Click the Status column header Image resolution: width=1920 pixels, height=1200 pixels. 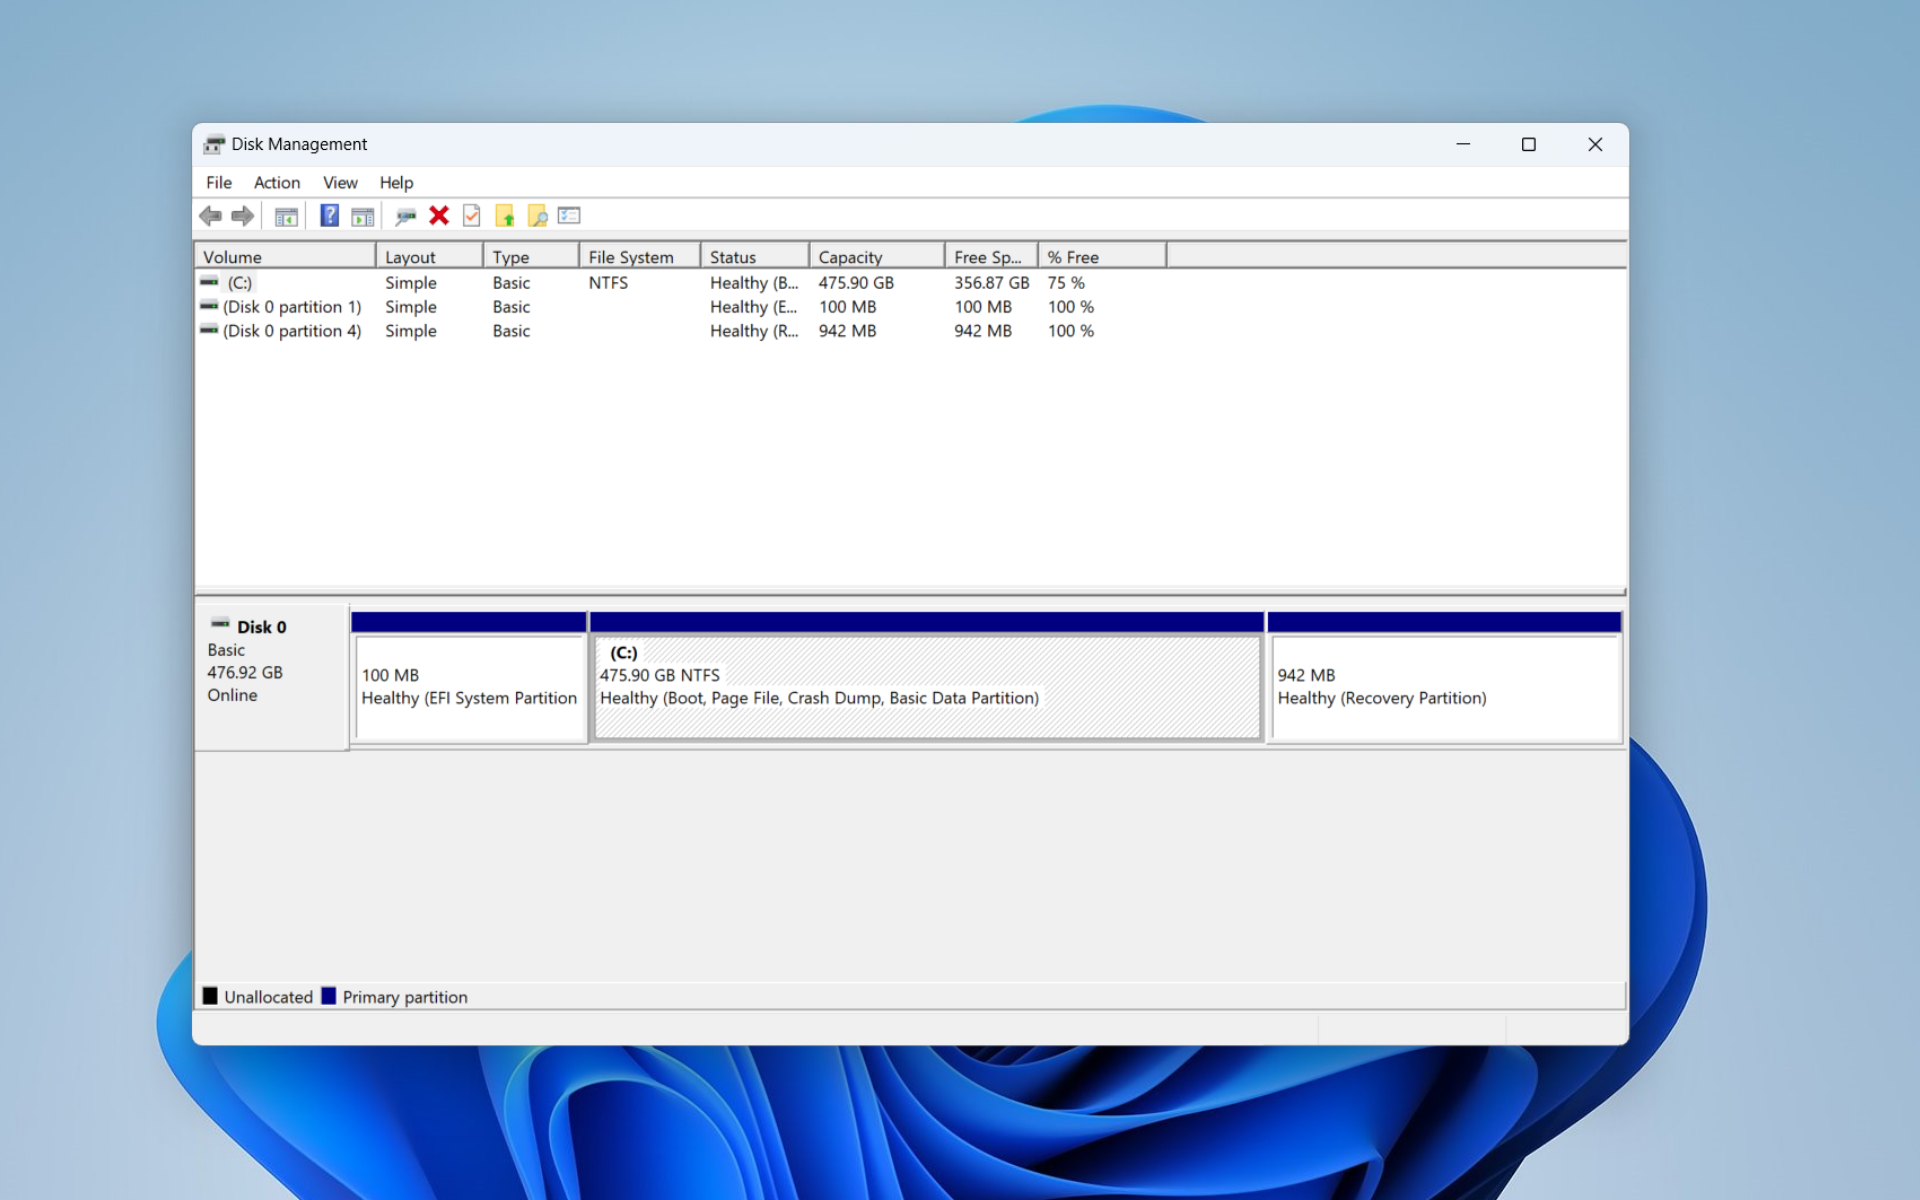coord(733,256)
